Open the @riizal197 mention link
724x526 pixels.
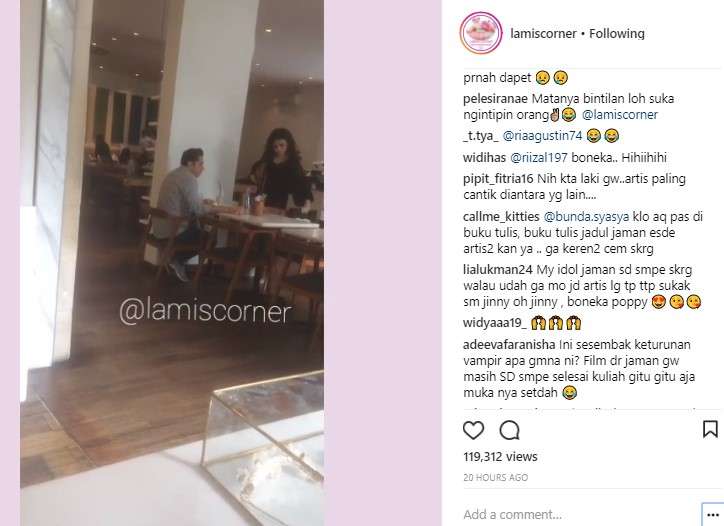[538, 157]
